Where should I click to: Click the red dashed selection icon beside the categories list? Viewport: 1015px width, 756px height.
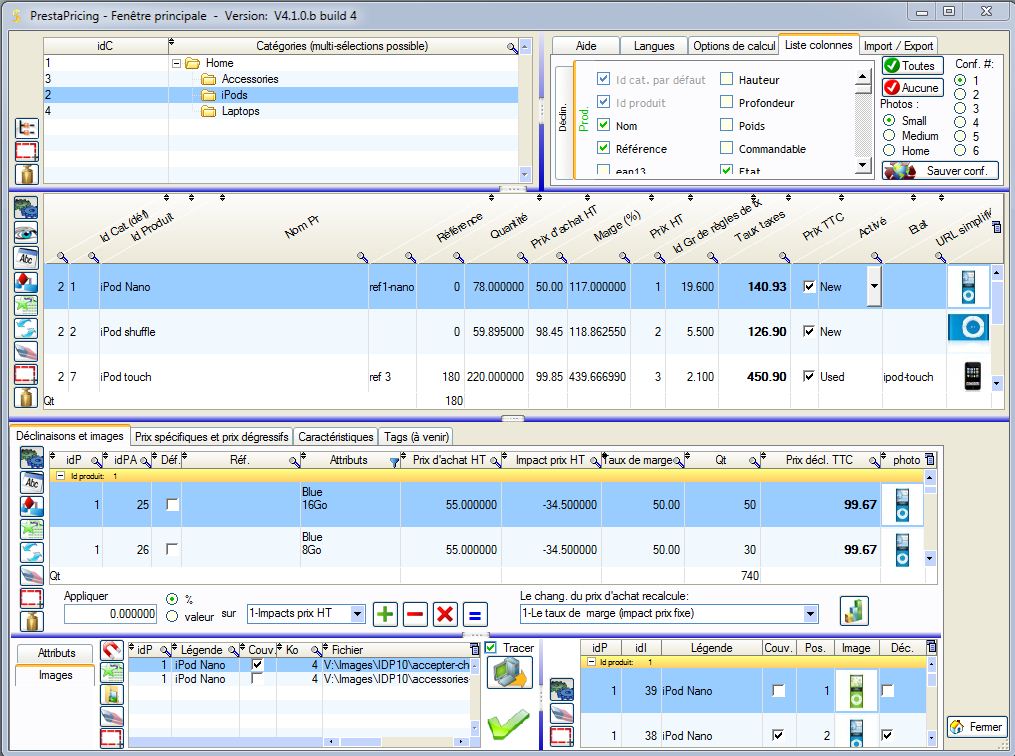pyautogui.click(x=27, y=151)
